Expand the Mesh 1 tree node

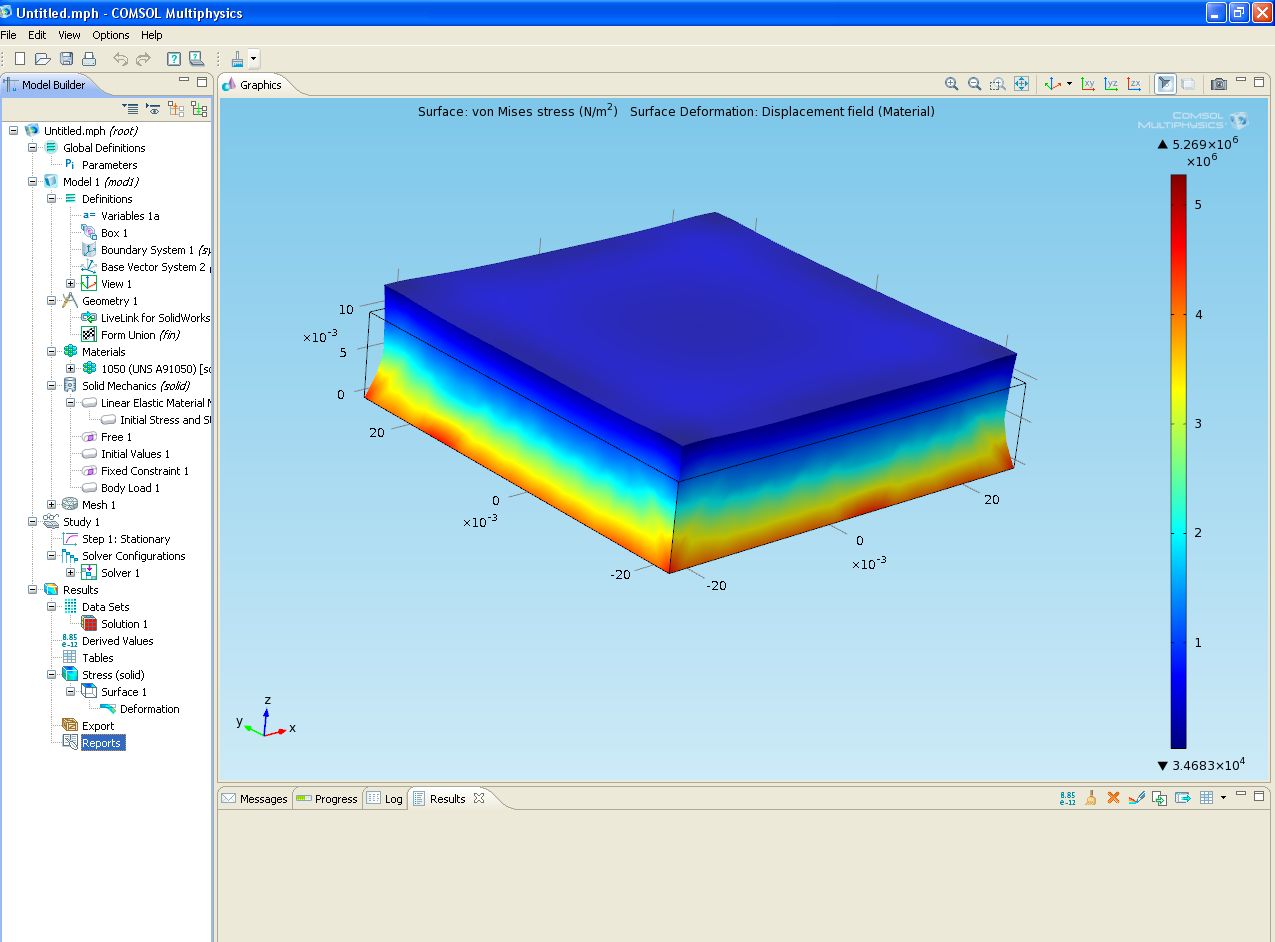tap(52, 505)
